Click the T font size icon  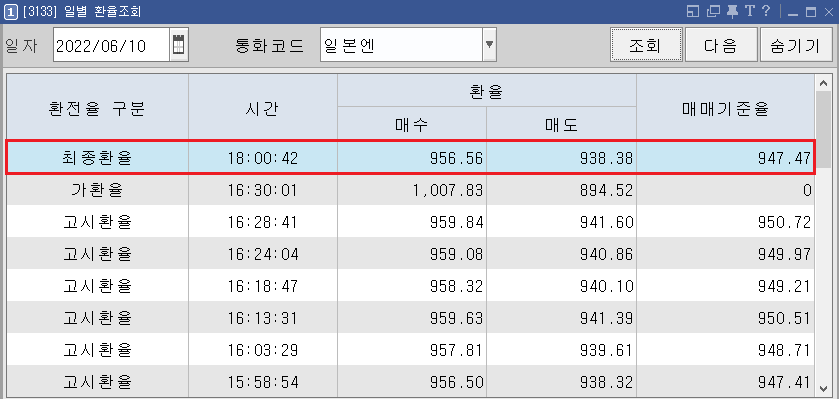point(749,11)
